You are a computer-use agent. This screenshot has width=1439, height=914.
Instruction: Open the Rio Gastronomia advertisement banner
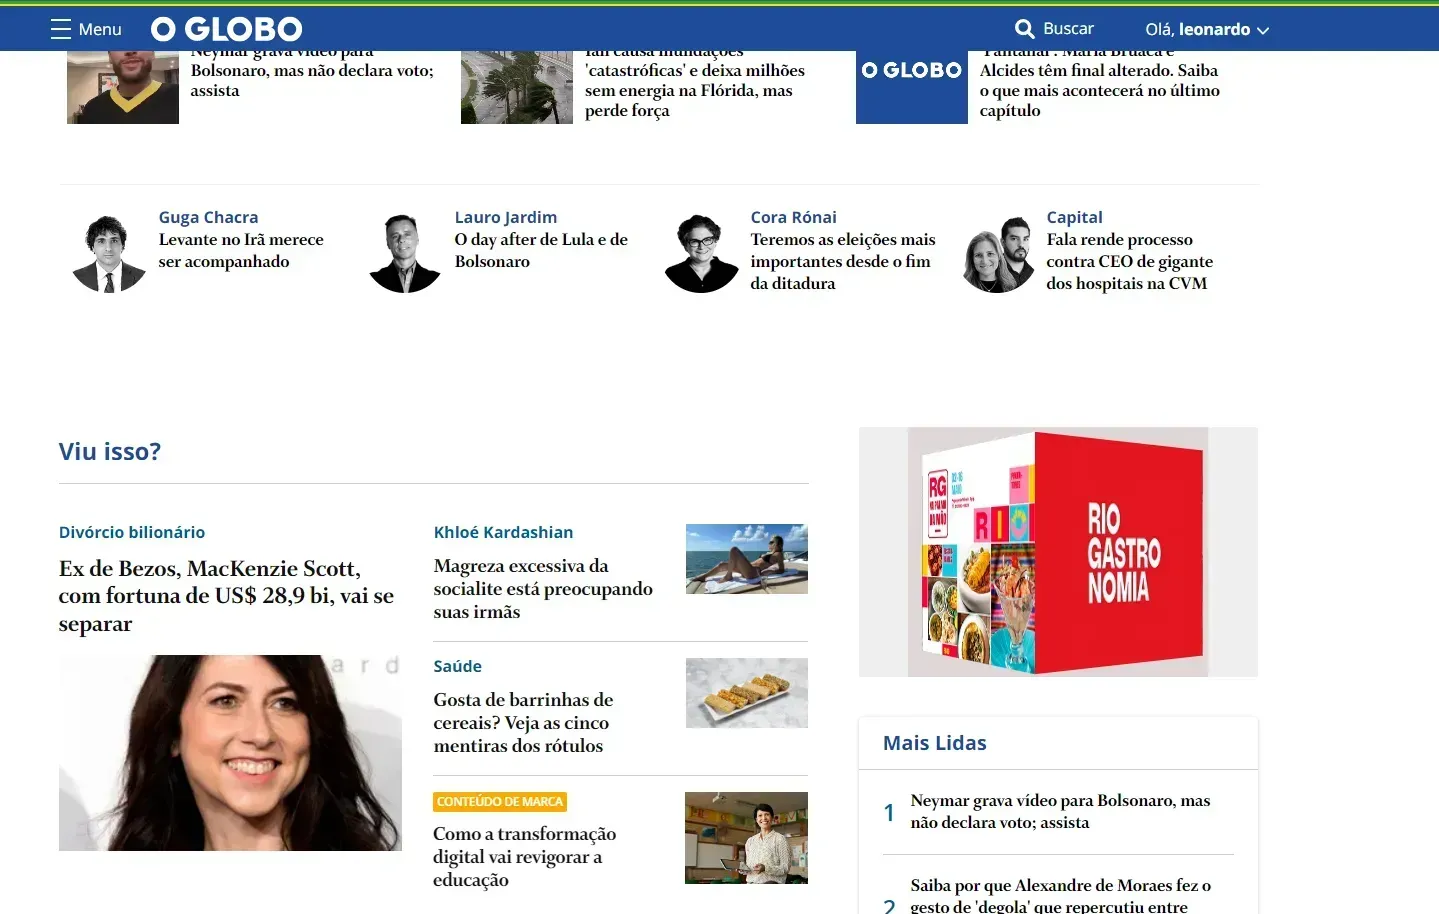click(1058, 552)
